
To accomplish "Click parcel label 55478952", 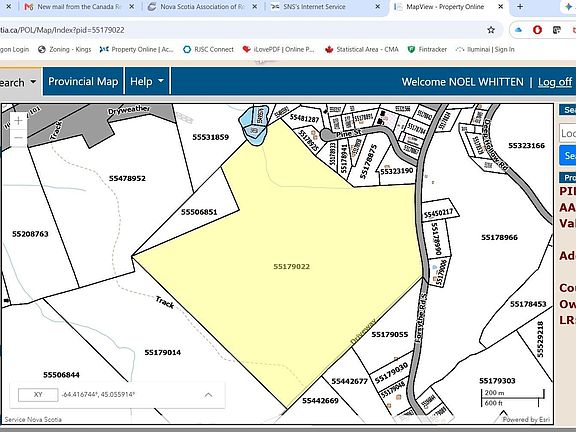I will tap(127, 179).
